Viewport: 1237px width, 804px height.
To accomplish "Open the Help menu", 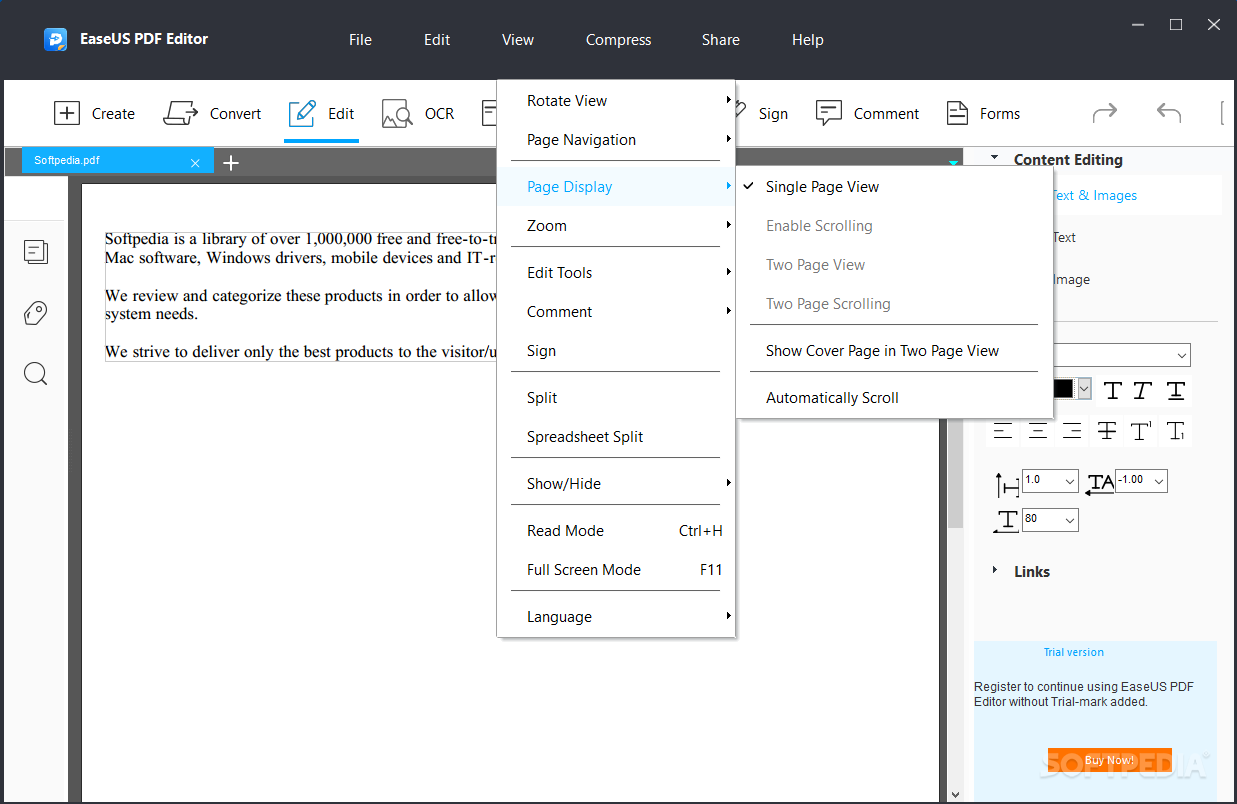I will tap(808, 40).
